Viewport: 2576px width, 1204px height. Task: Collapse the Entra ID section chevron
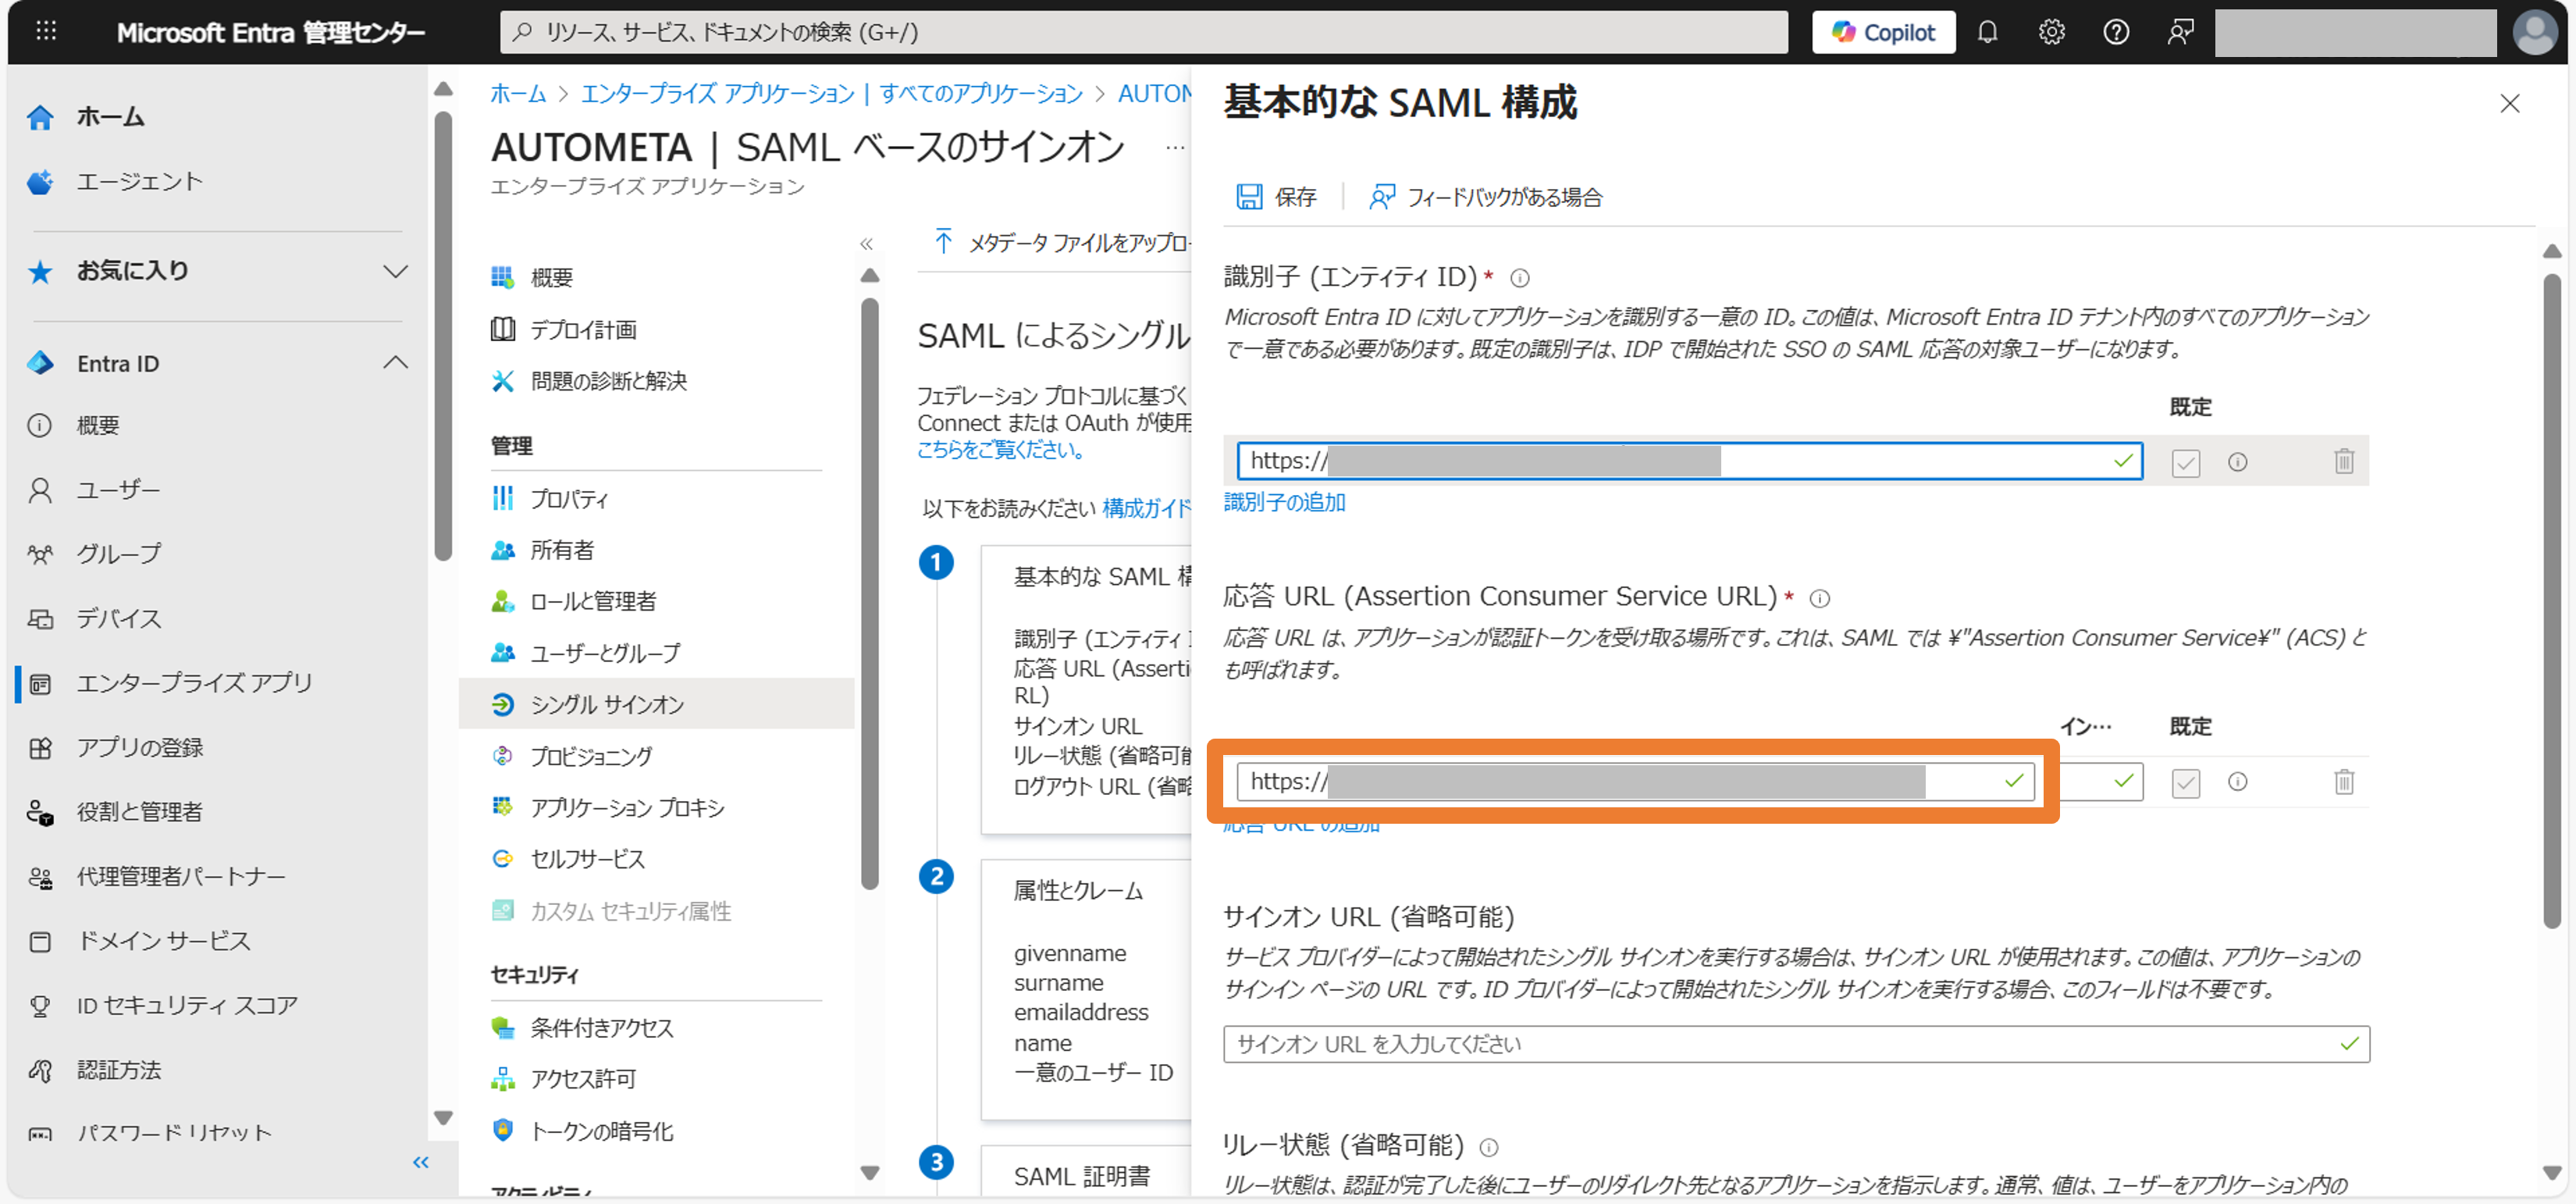(x=395, y=362)
